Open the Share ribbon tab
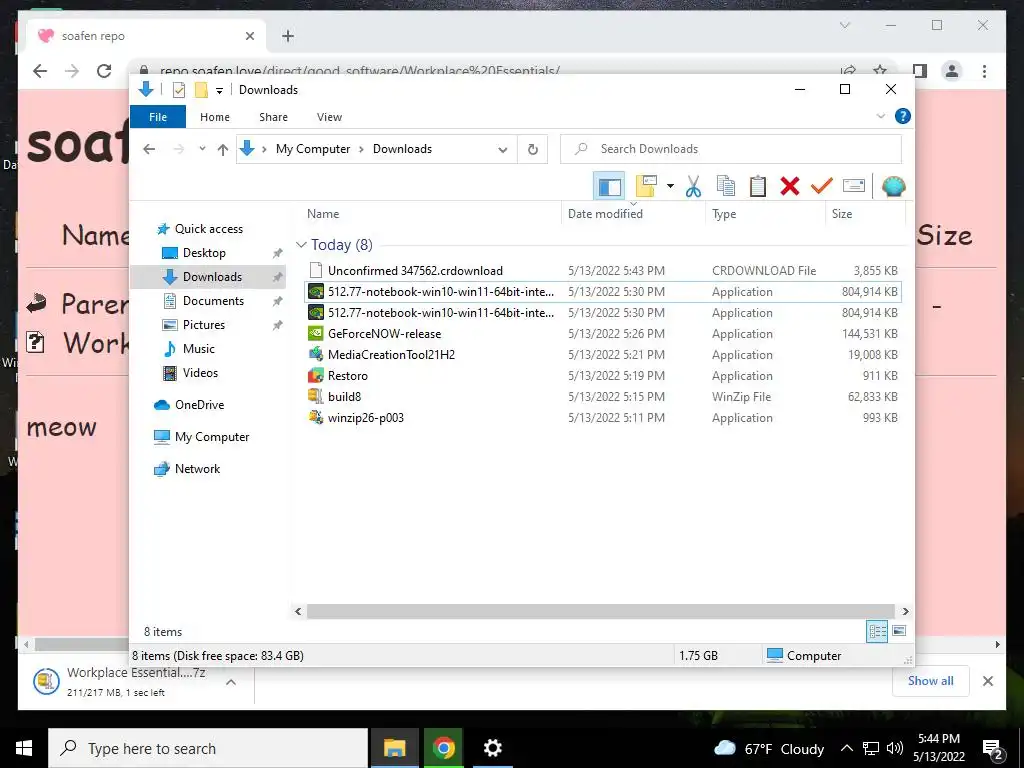 pyautogui.click(x=273, y=117)
